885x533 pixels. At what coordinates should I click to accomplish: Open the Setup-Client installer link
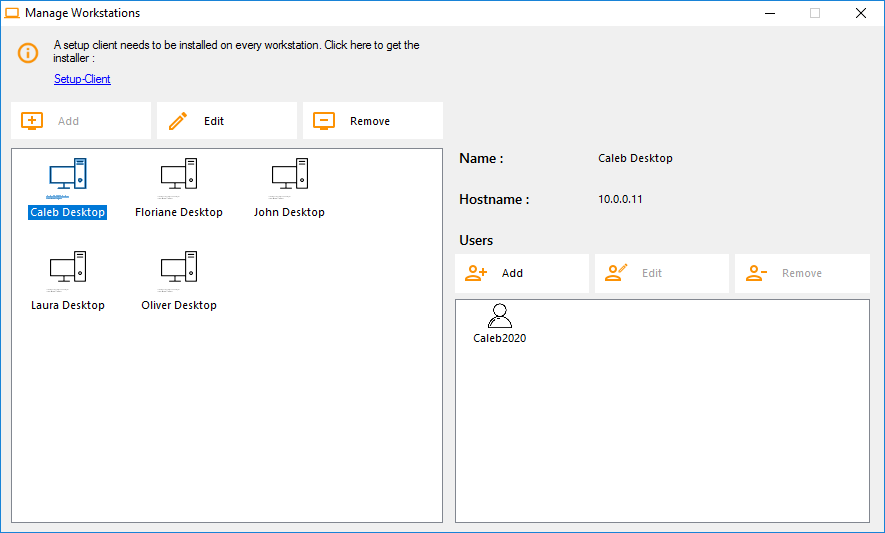(82, 79)
